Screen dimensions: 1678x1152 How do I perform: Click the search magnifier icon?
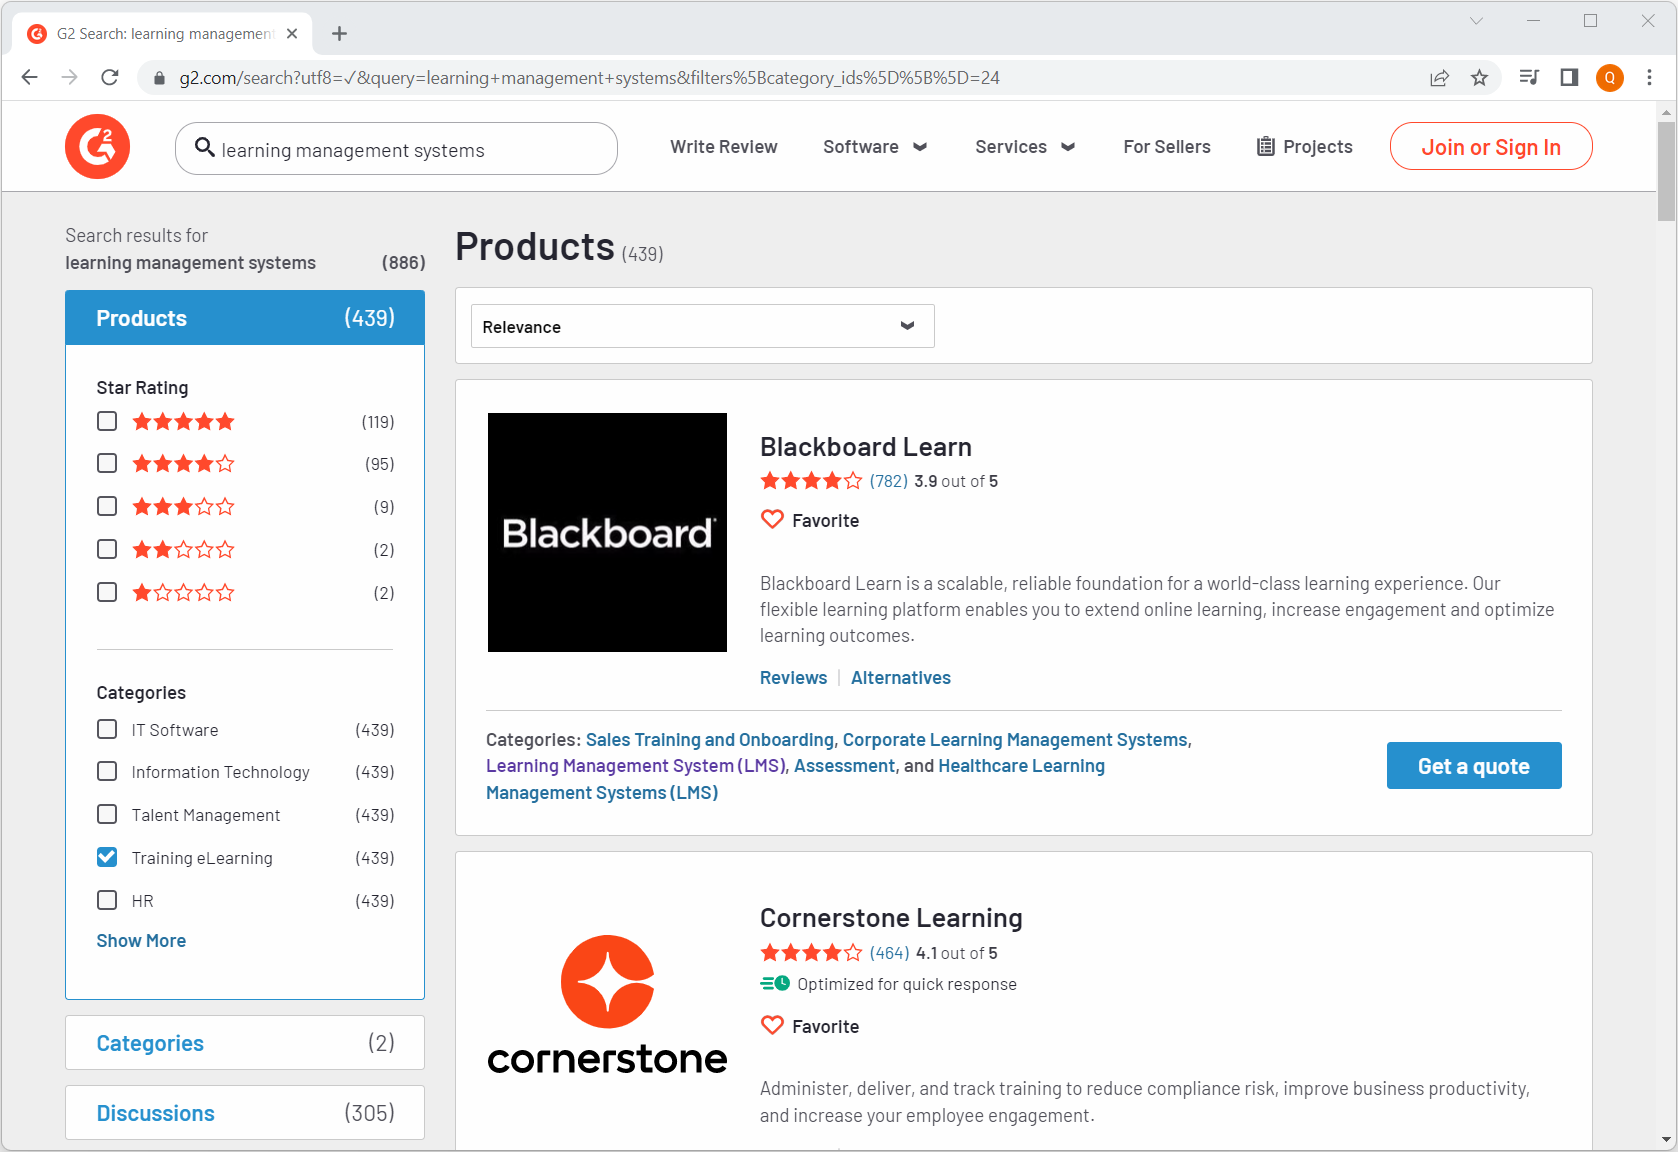(x=204, y=148)
